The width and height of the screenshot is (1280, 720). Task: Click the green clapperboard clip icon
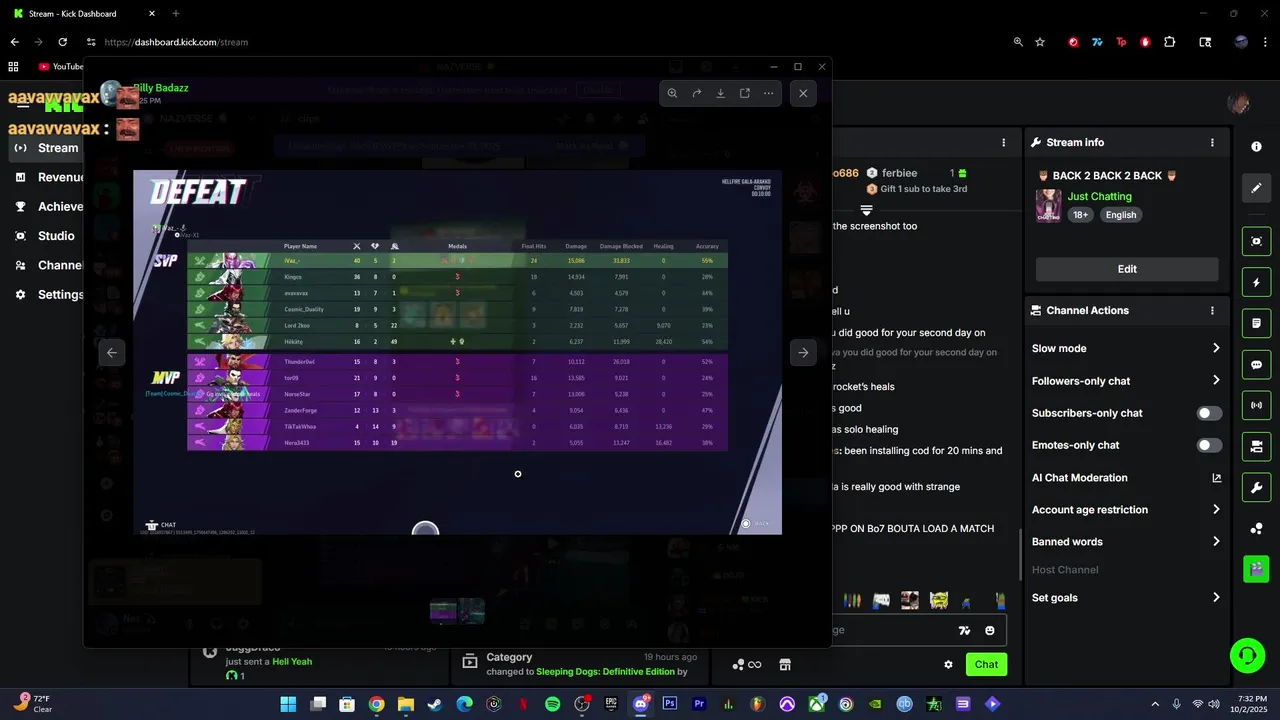click(x=1257, y=569)
